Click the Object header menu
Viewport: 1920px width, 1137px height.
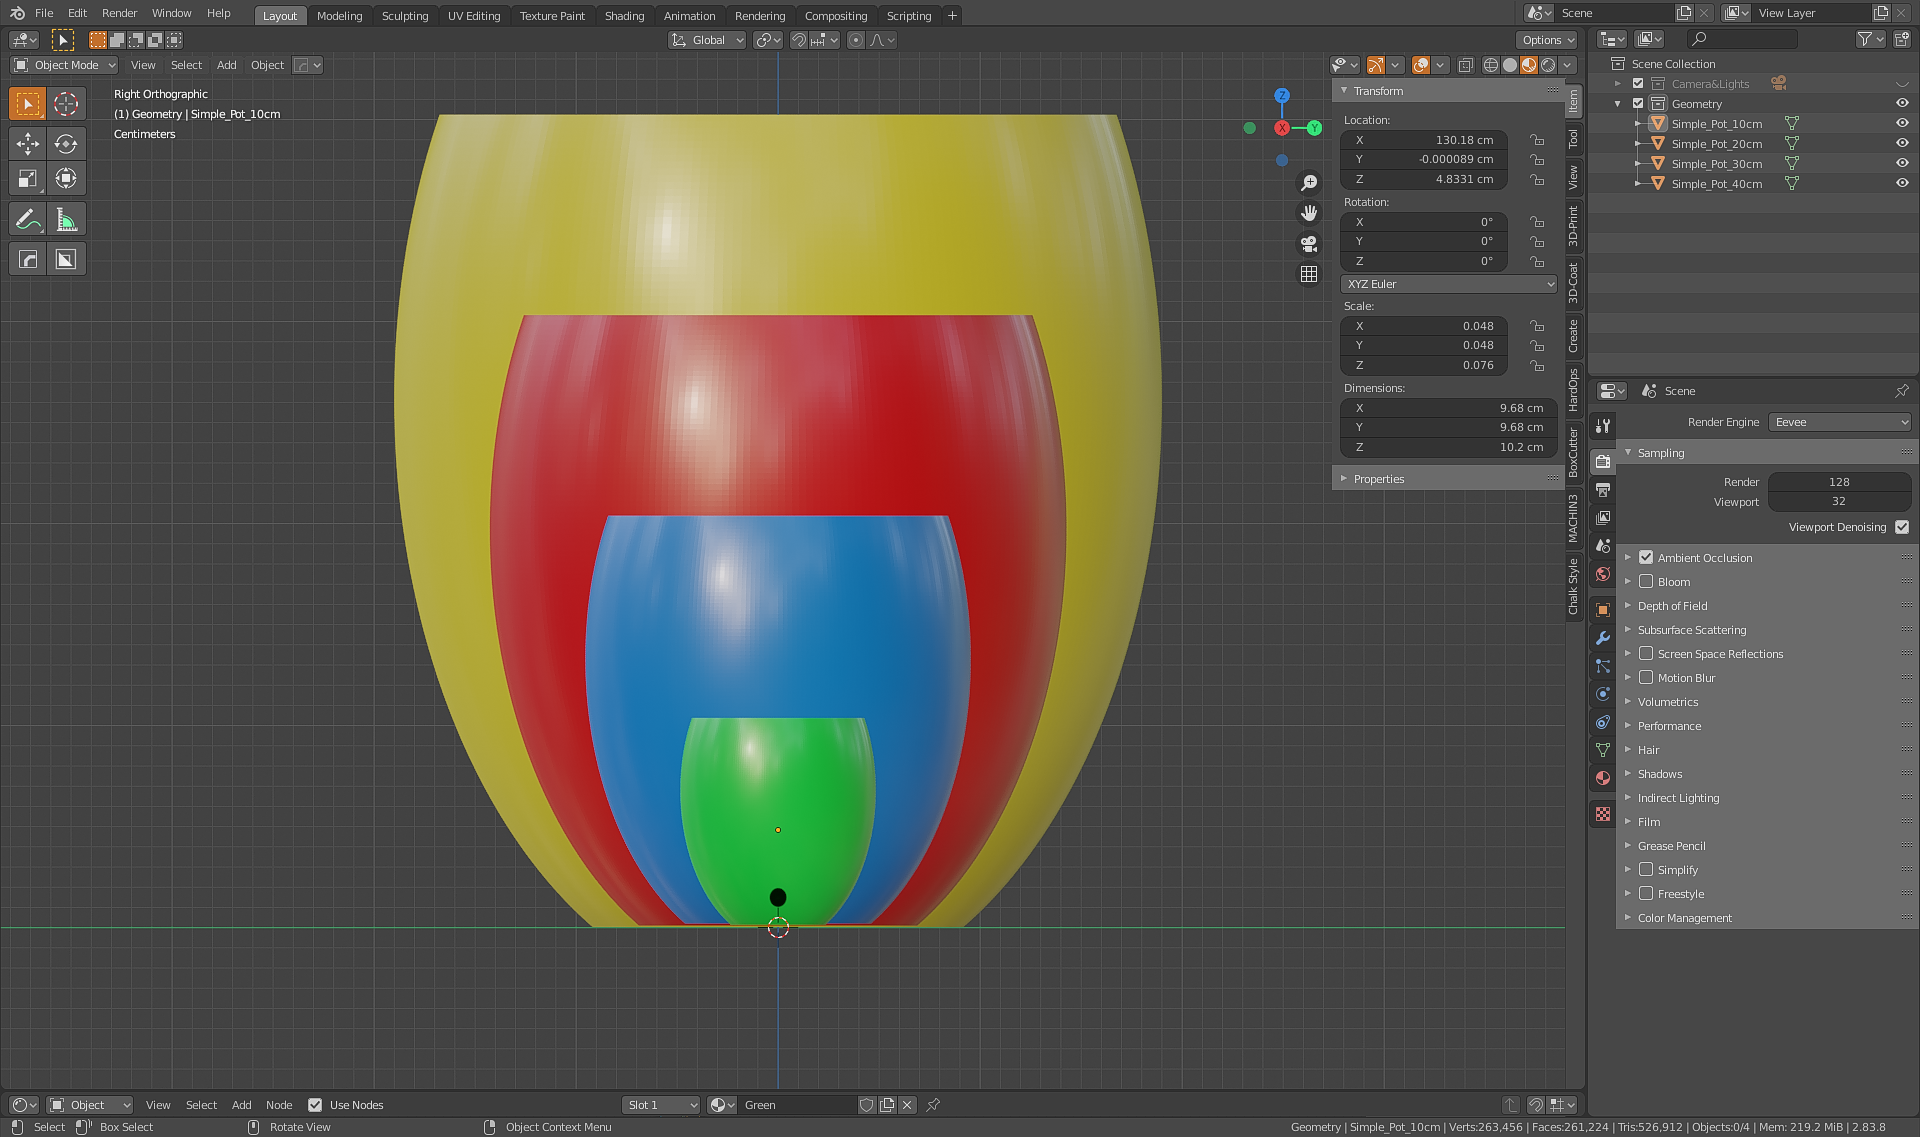267,65
